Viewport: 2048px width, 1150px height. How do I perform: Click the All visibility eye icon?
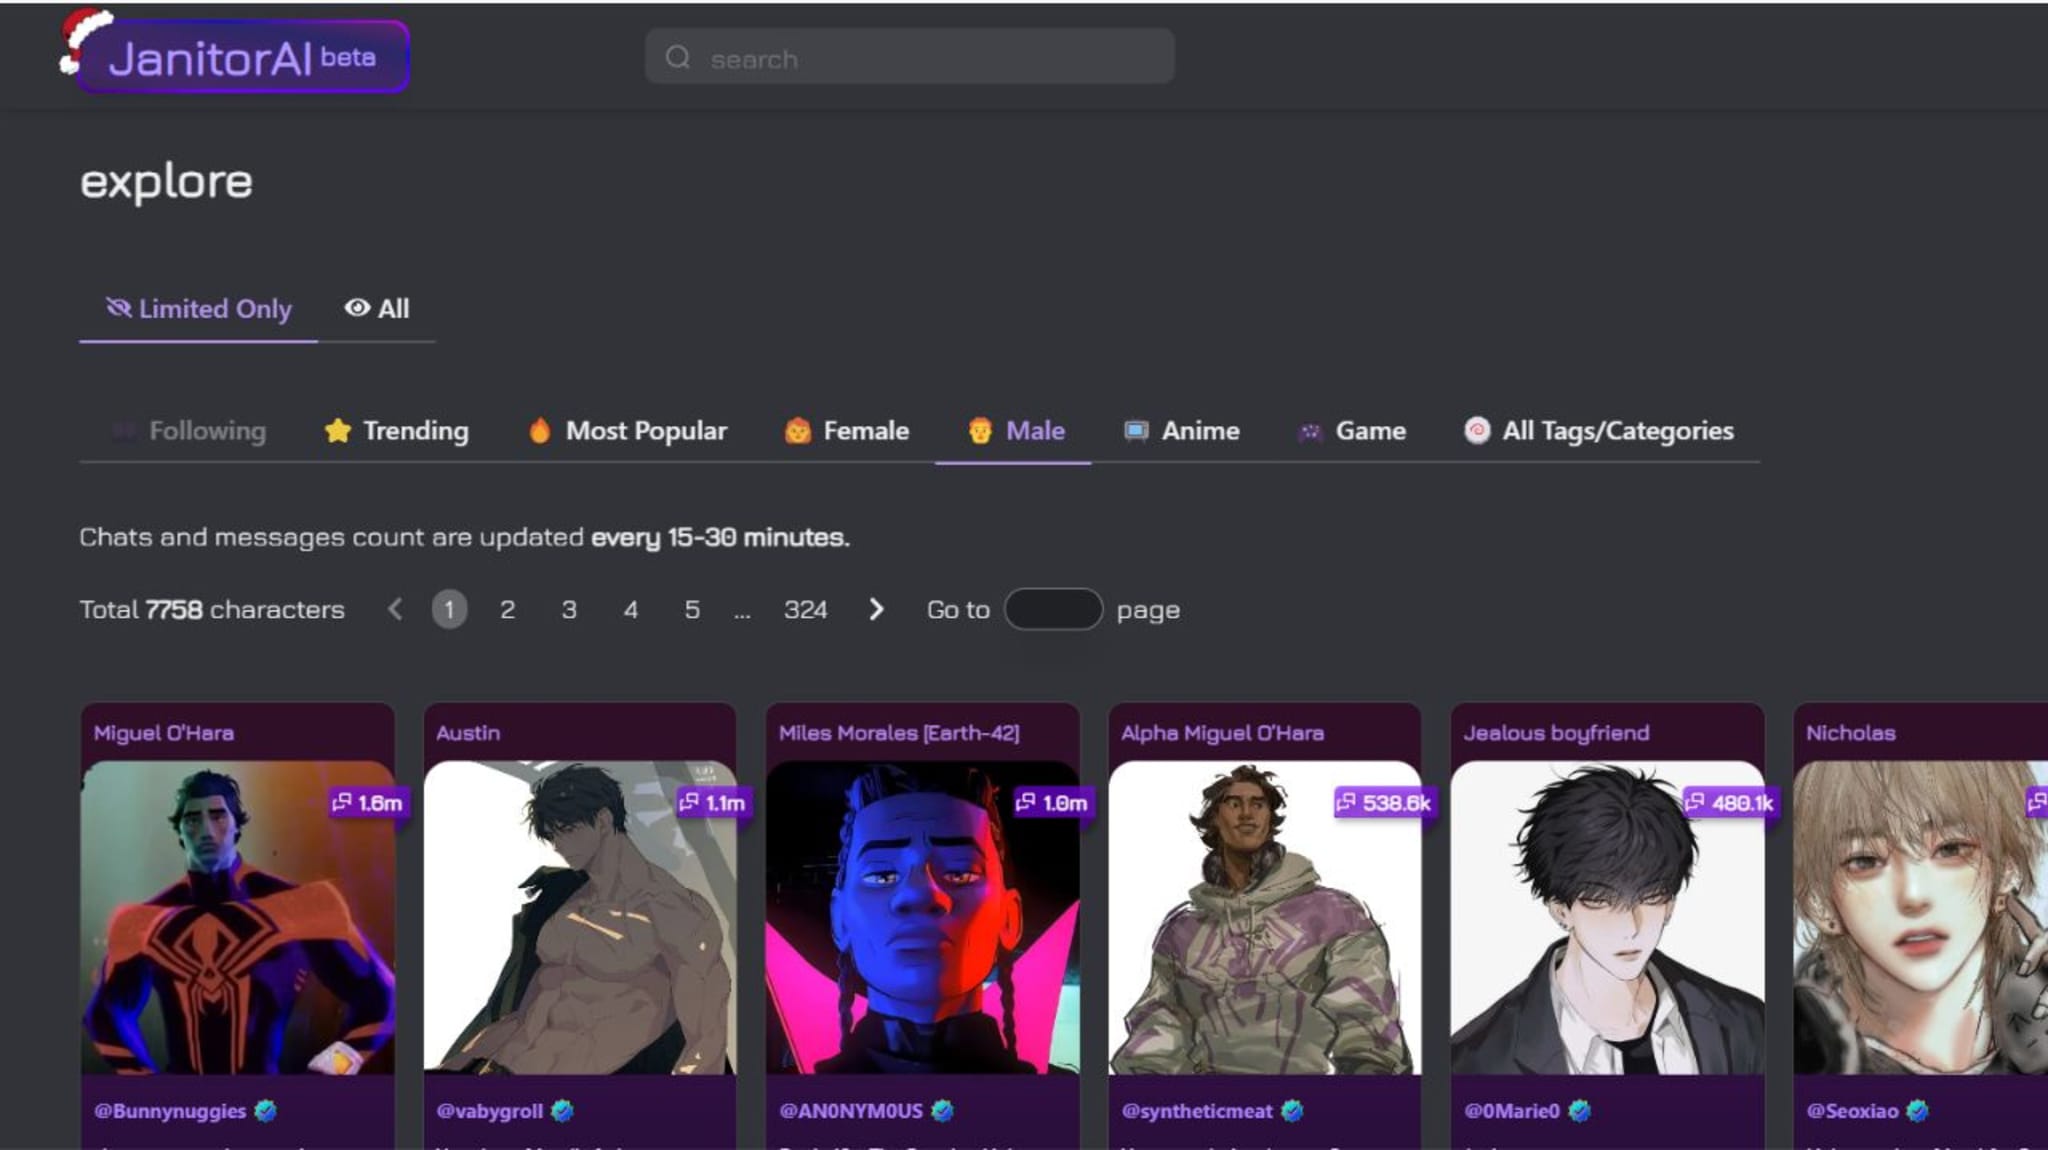[356, 308]
